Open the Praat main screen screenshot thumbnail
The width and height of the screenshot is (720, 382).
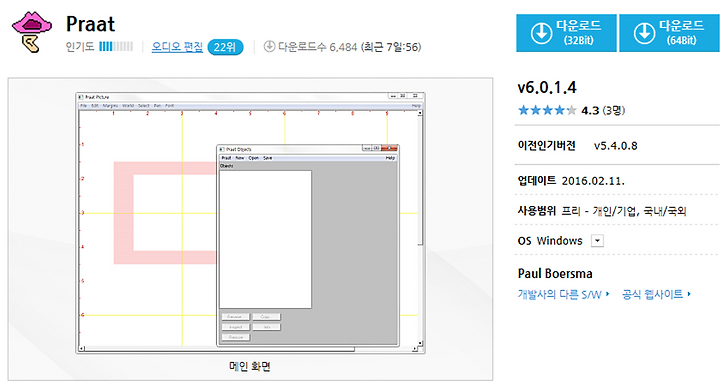click(x=250, y=223)
